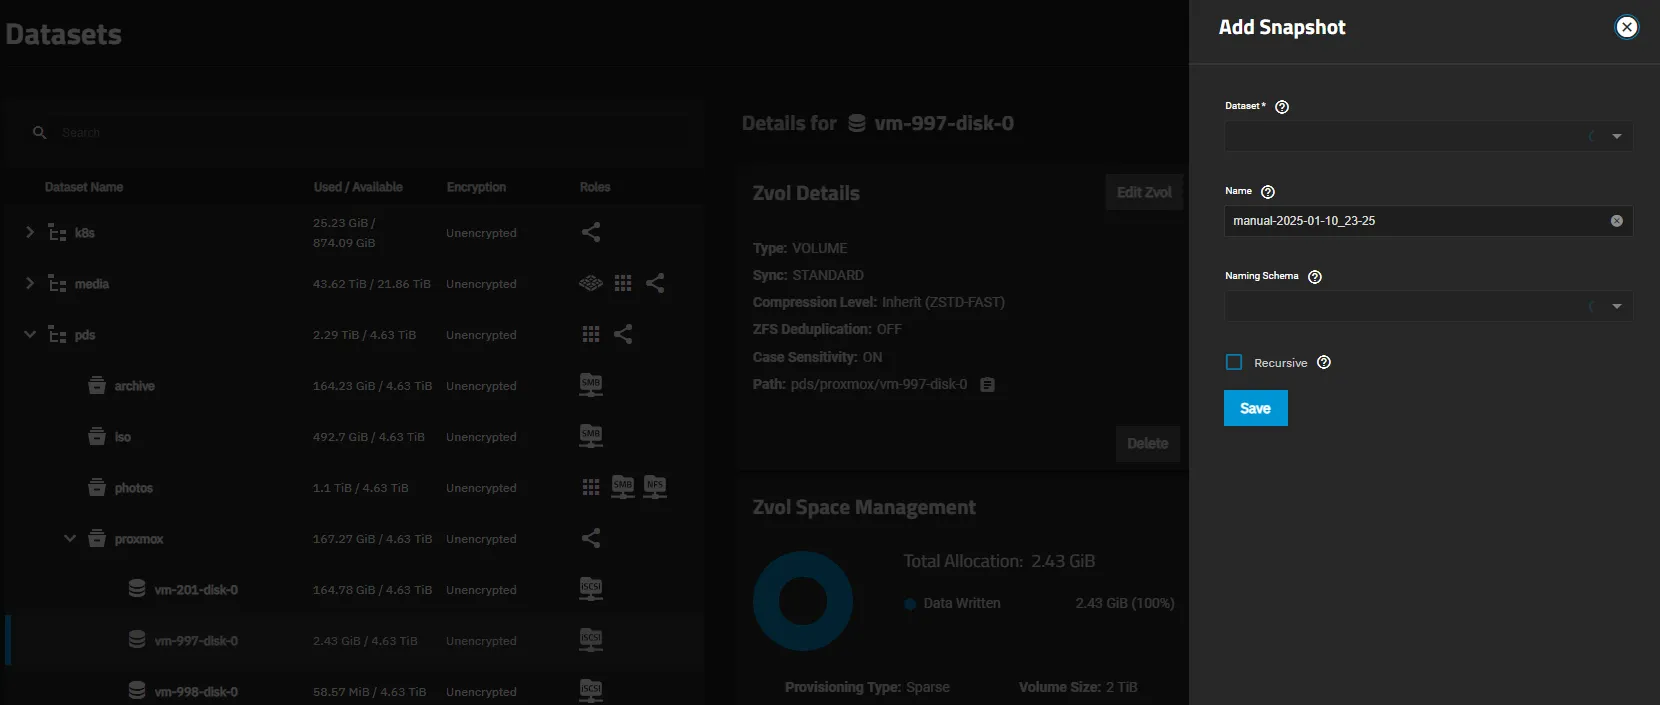The width and height of the screenshot is (1660, 705).
Task: Click the first role icon on media row
Action: [591, 283]
